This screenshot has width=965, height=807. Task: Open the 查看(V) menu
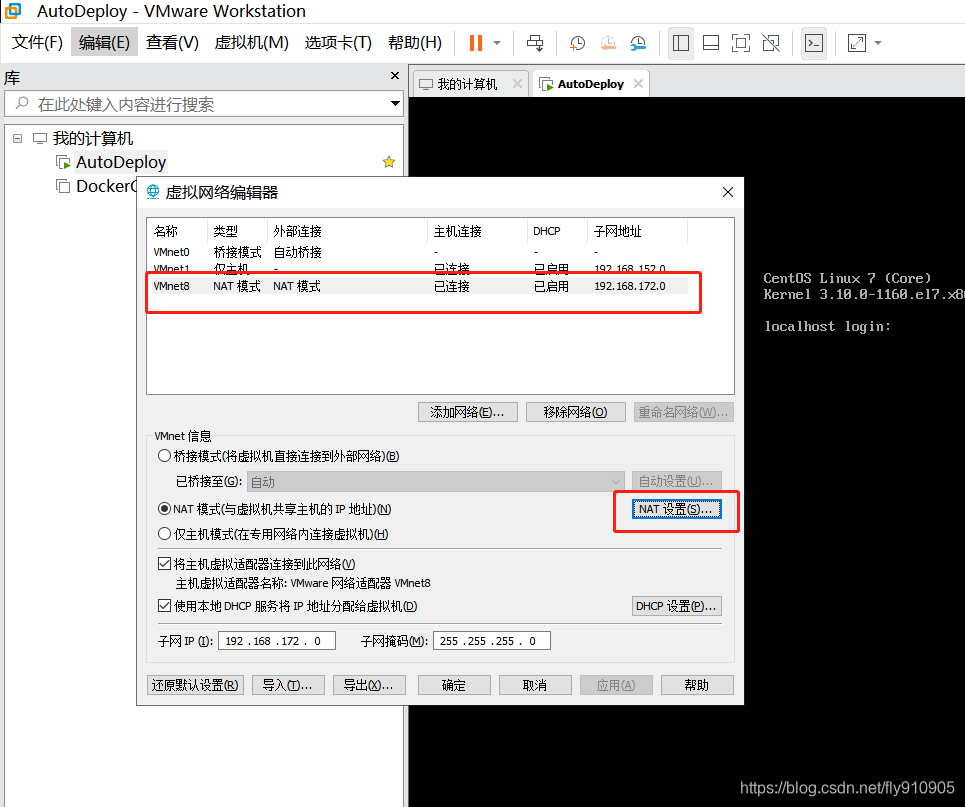pyautogui.click(x=172, y=42)
